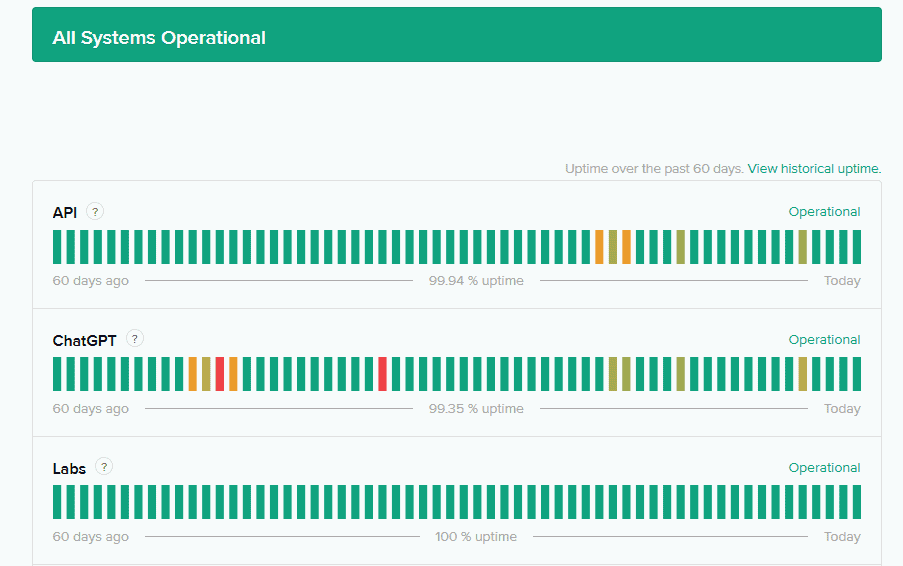Select the API component name
The height and width of the screenshot is (566, 903).
pyautogui.click(x=64, y=212)
